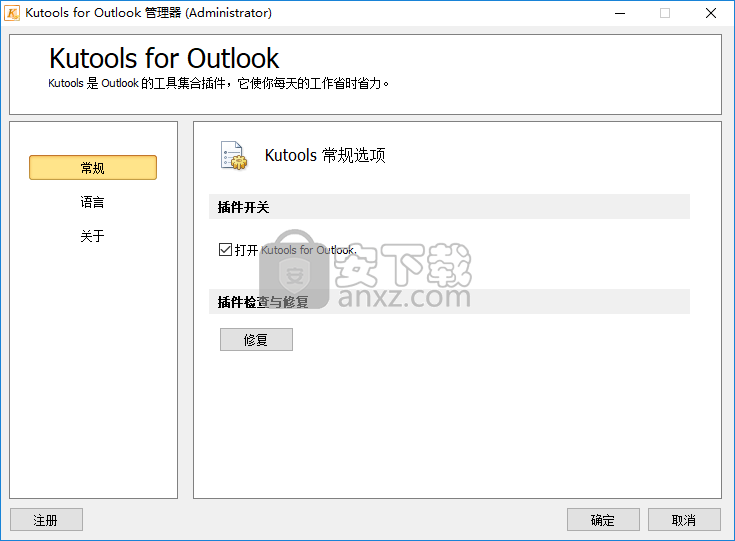Click the Kutools 常规选项 heading
Image resolution: width=735 pixels, height=541 pixels.
click(x=325, y=155)
